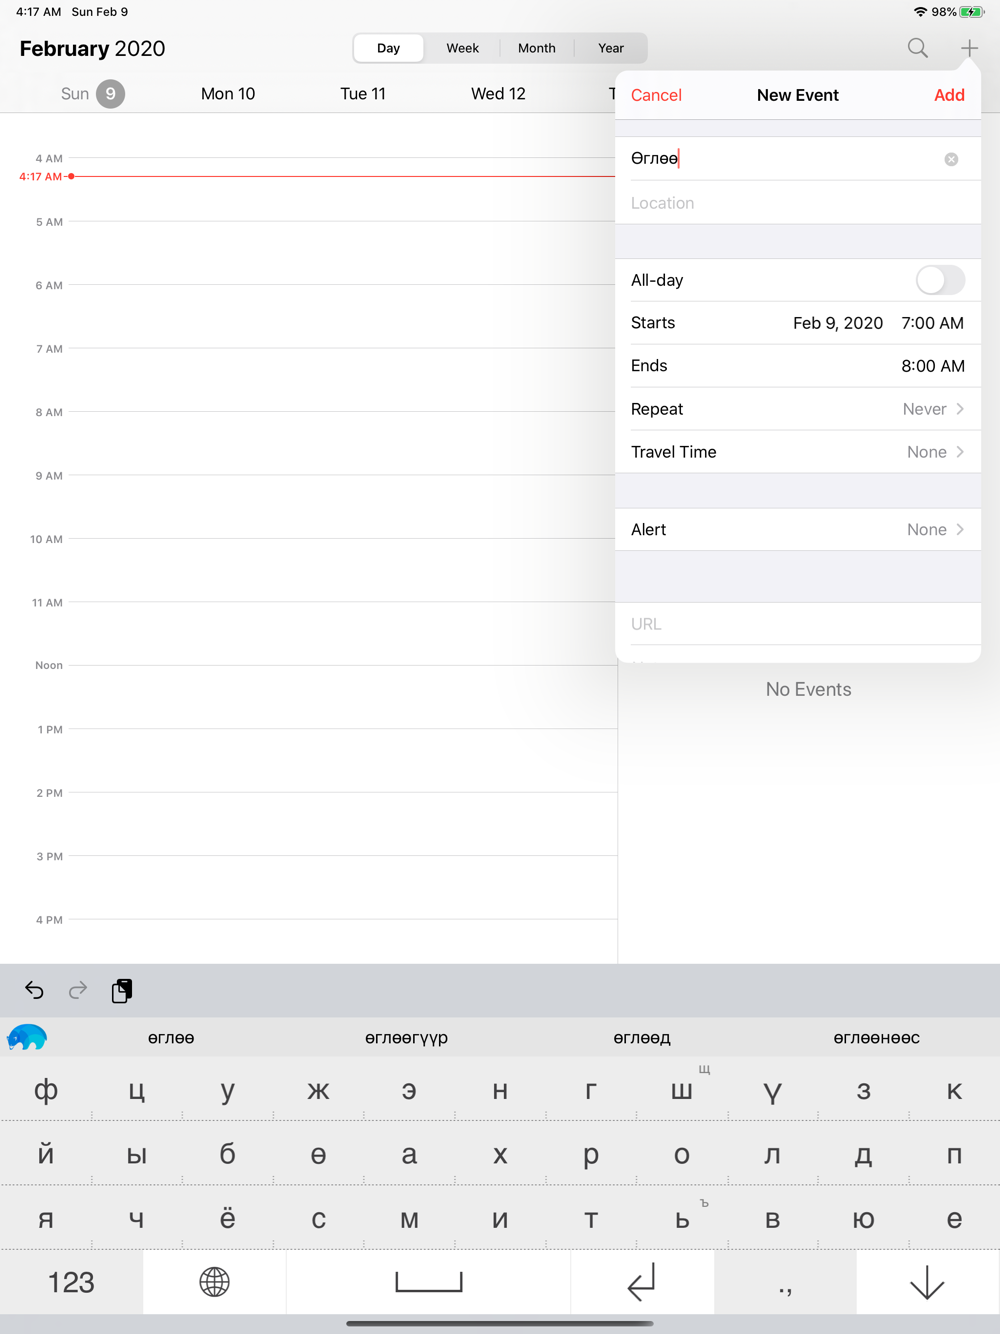Tap the search magnifier icon
Viewport: 1000px width, 1334px height.
(917, 48)
